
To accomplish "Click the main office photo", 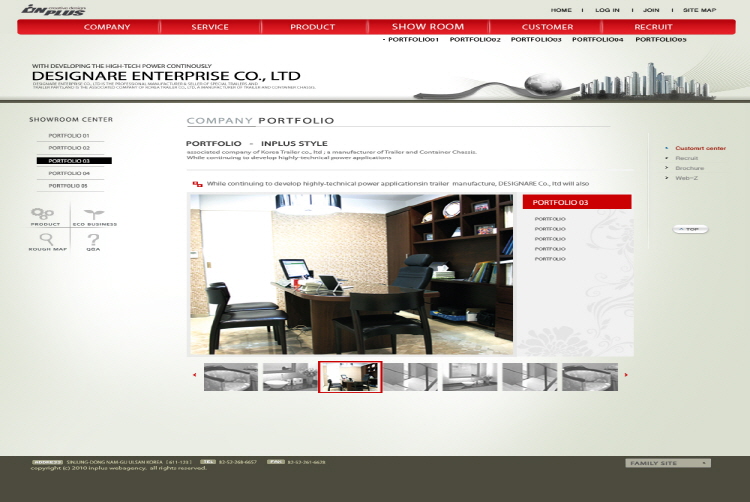I will coord(352,274).
